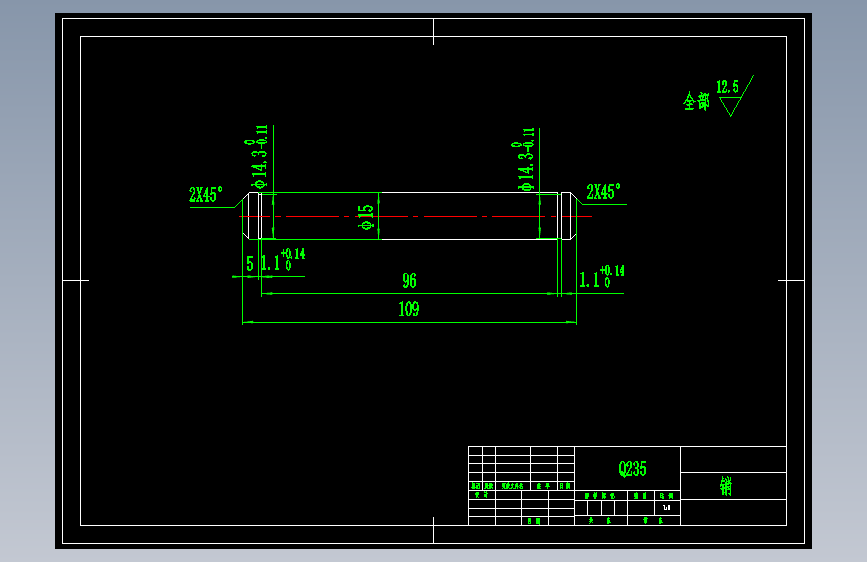
Task: Click the 12.5 roughness value
Action: (x=727, y=87)
